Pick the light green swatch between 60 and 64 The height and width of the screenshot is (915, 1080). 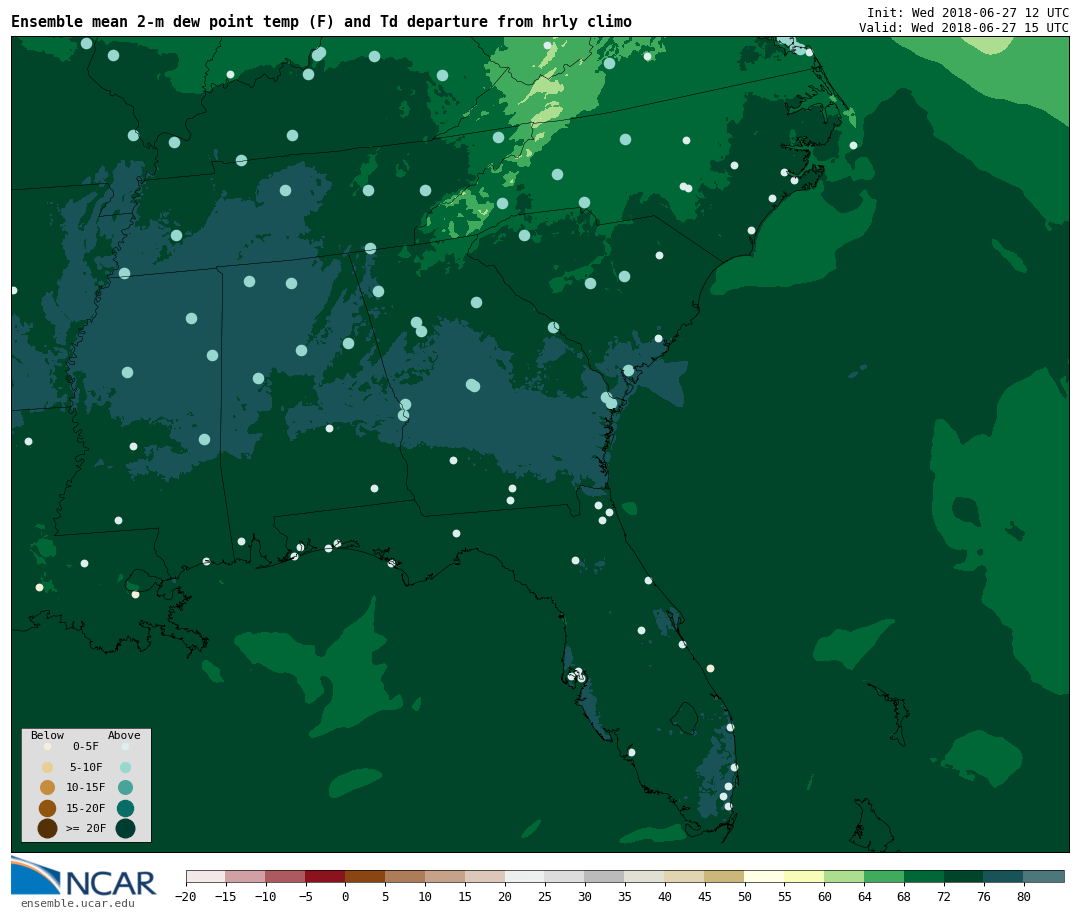[845, 876]
